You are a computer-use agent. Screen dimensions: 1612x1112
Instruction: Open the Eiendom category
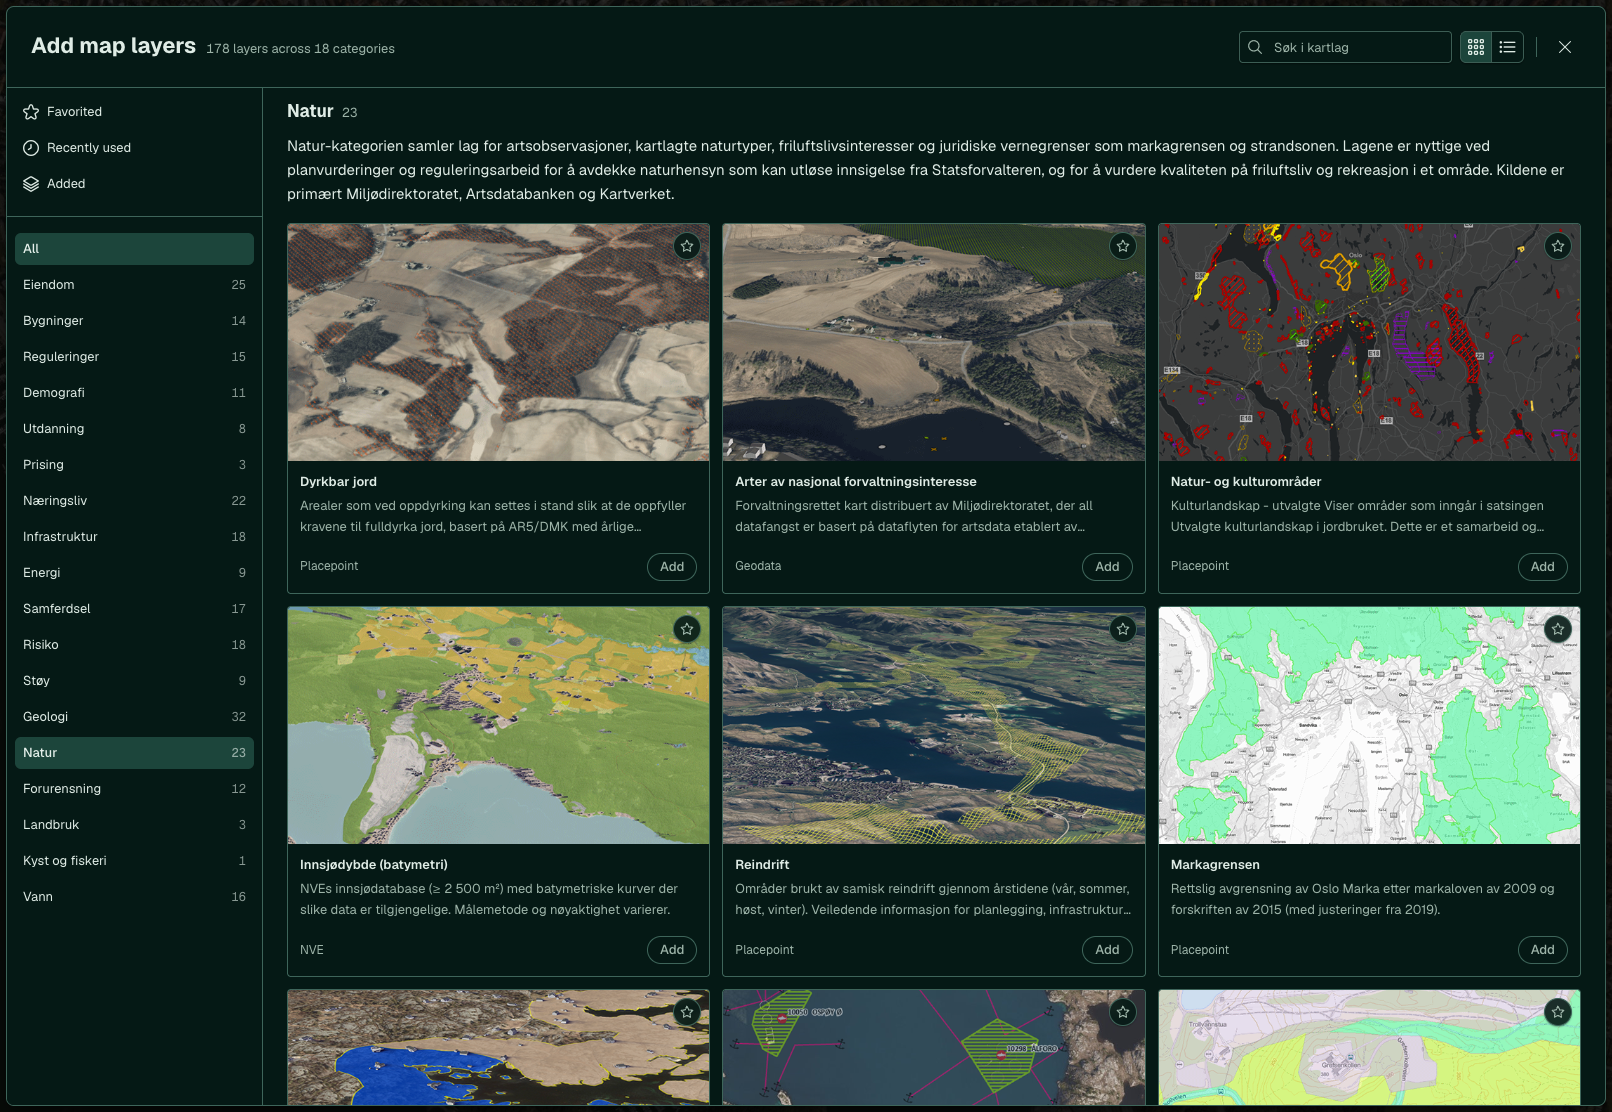134,285
